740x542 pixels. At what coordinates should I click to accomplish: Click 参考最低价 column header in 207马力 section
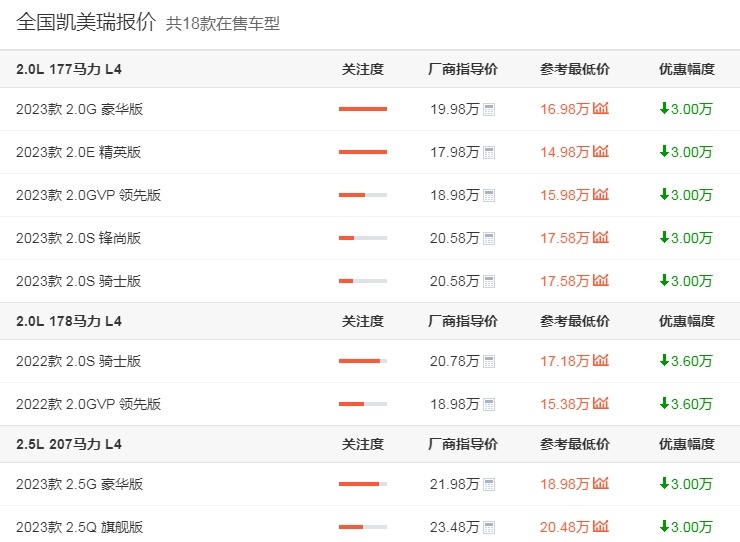(575, 444)
